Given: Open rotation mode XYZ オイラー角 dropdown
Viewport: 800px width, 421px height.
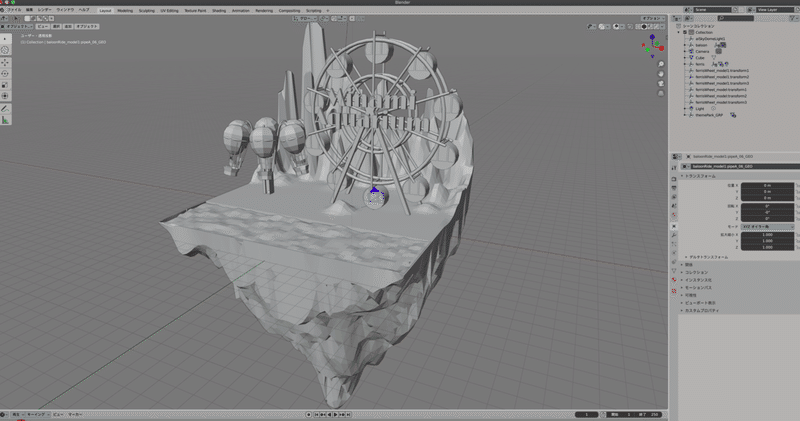Looking at the screenshot, I should click(767, 227).
